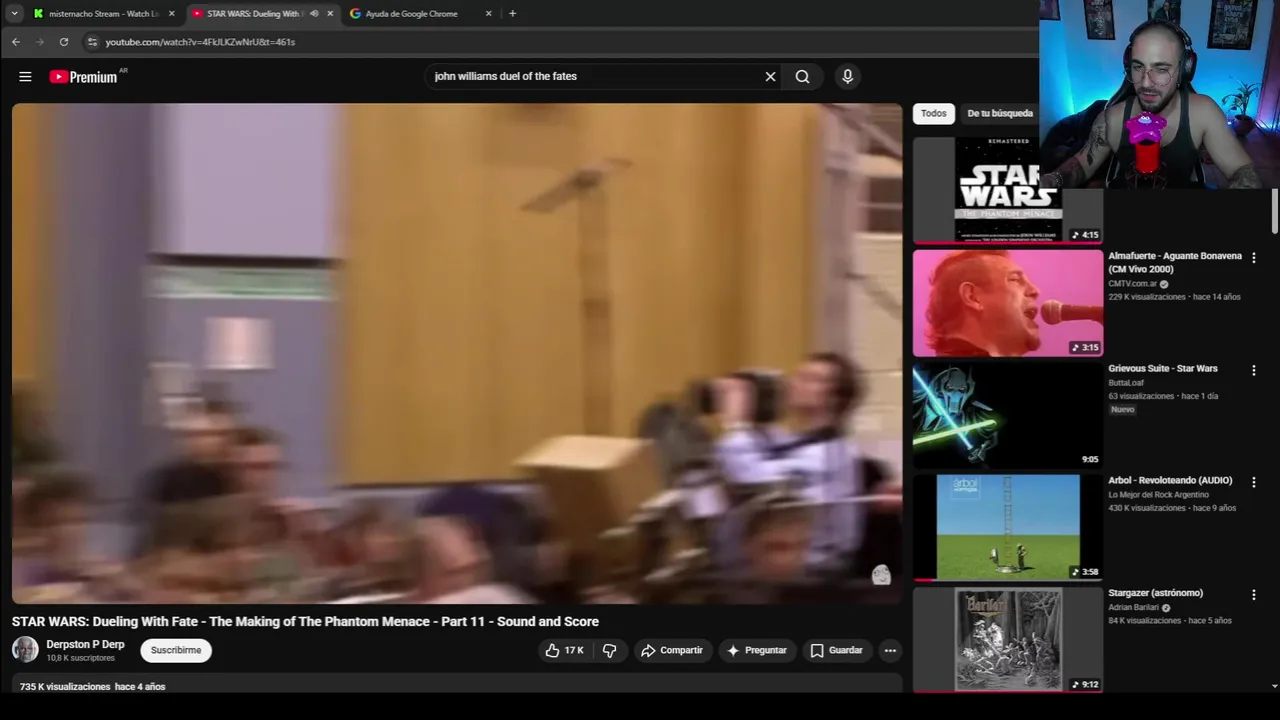Close the STAR WARS YouTube tab

pos(330,14)
